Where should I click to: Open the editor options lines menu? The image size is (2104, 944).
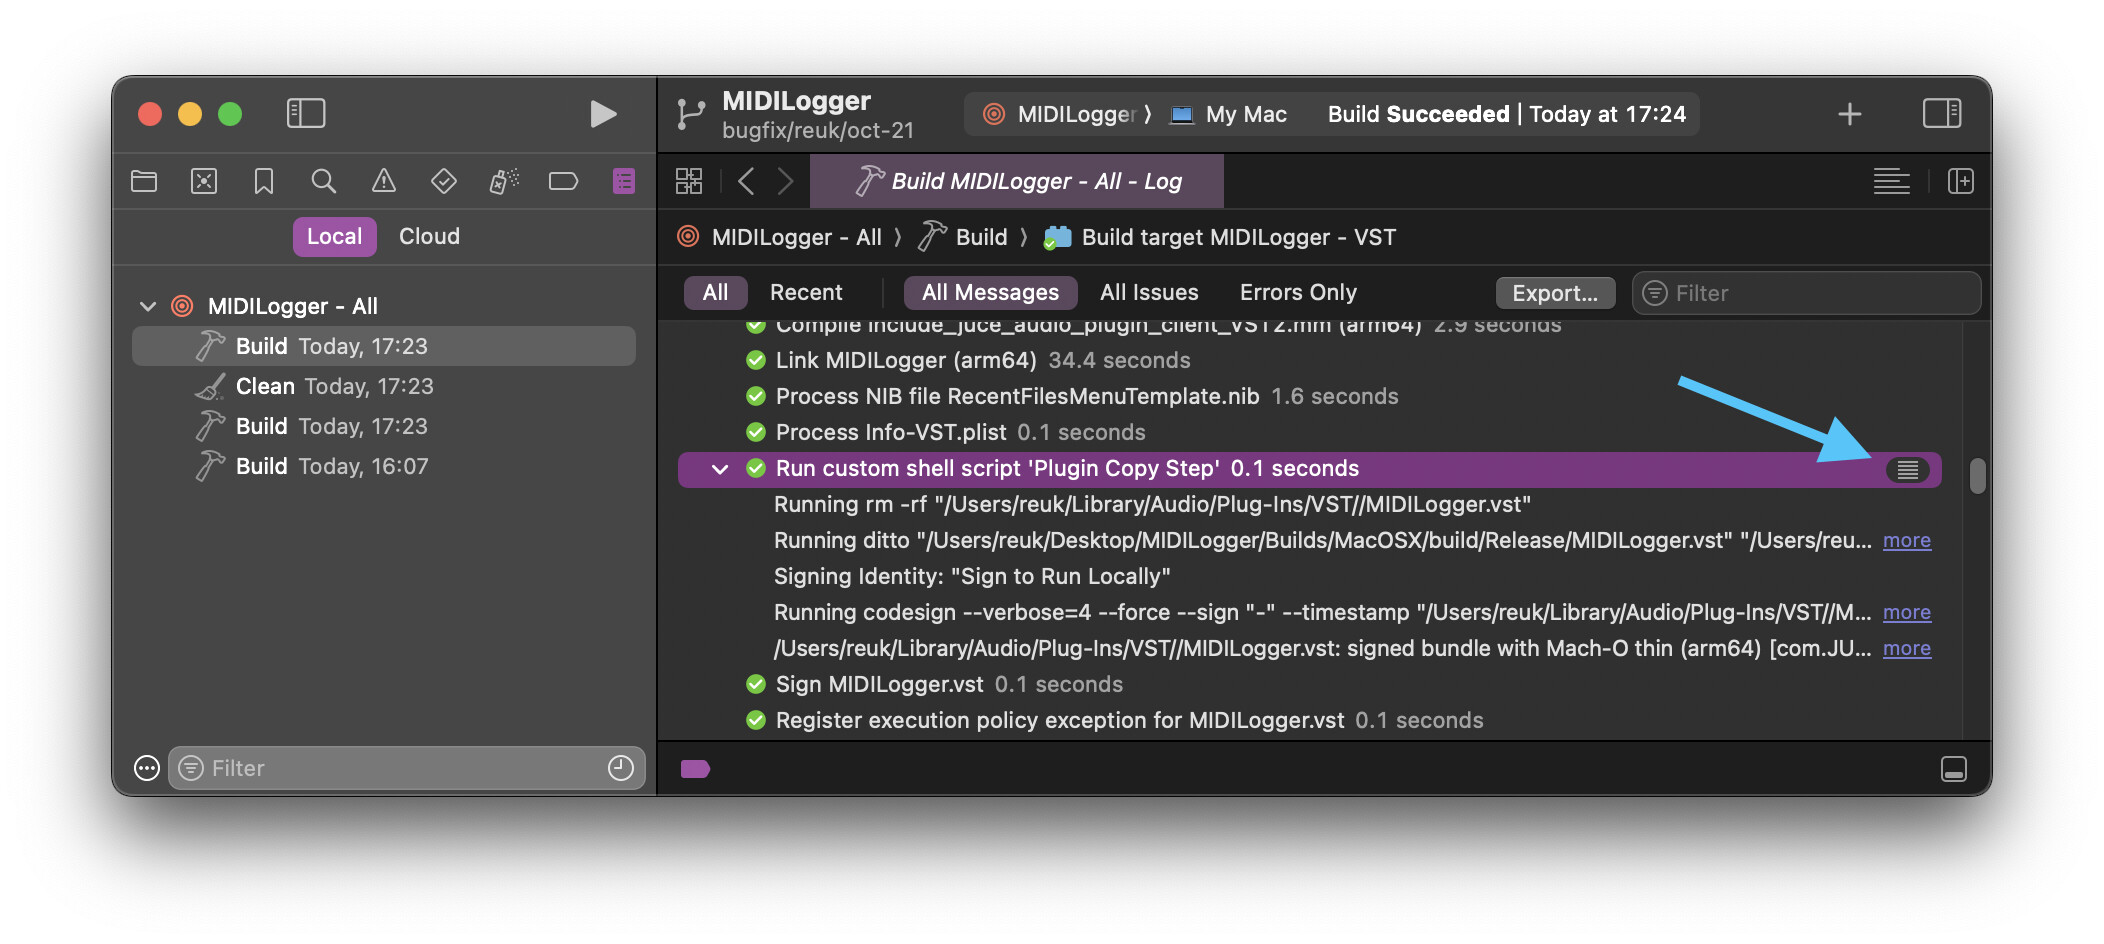[x=1891, y=181]
